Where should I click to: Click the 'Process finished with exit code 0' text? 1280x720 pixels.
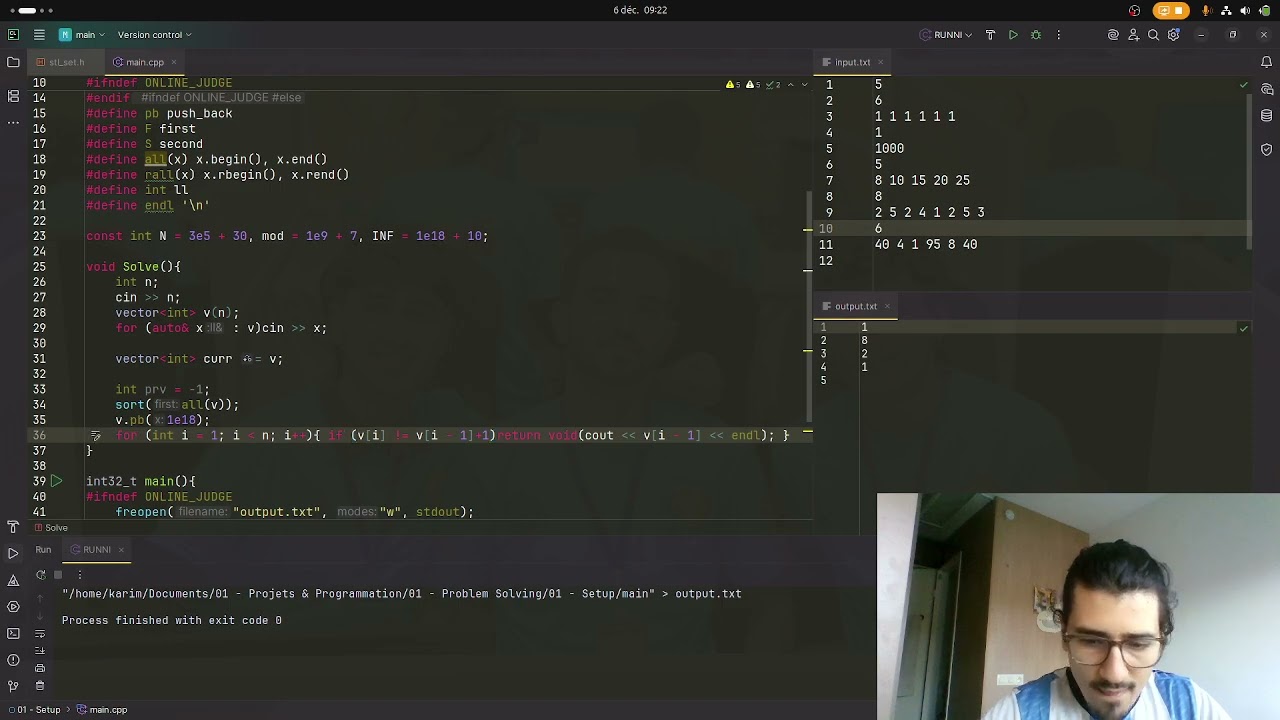172,621
